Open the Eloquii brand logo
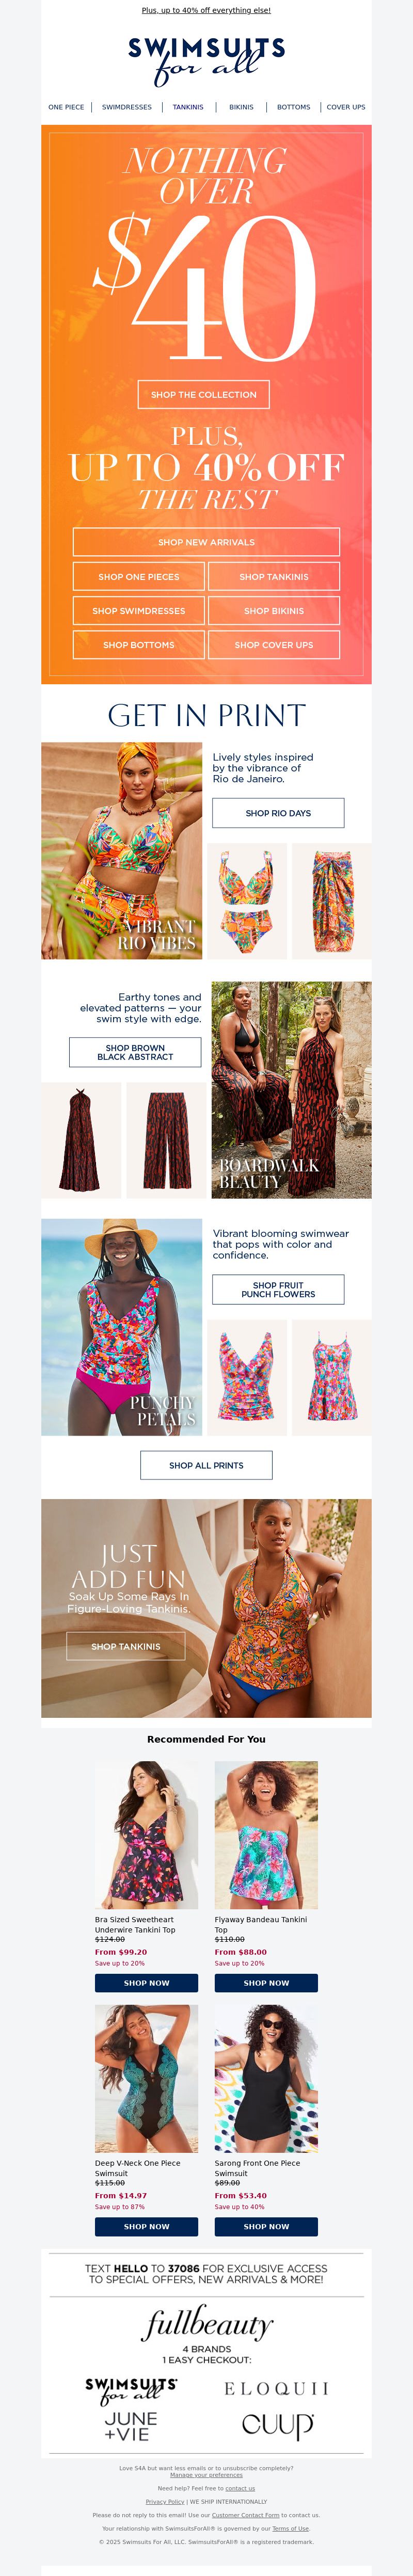Screen dimensions: 413x2576 pos(276,2389)
